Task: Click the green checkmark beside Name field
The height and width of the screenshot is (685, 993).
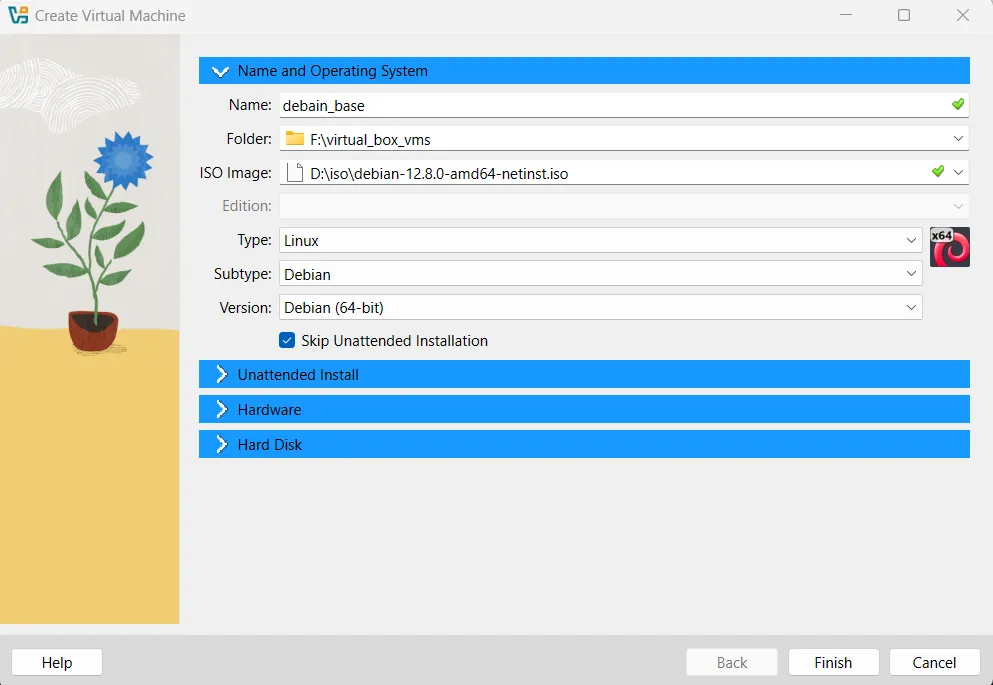Action: [958, 104]
